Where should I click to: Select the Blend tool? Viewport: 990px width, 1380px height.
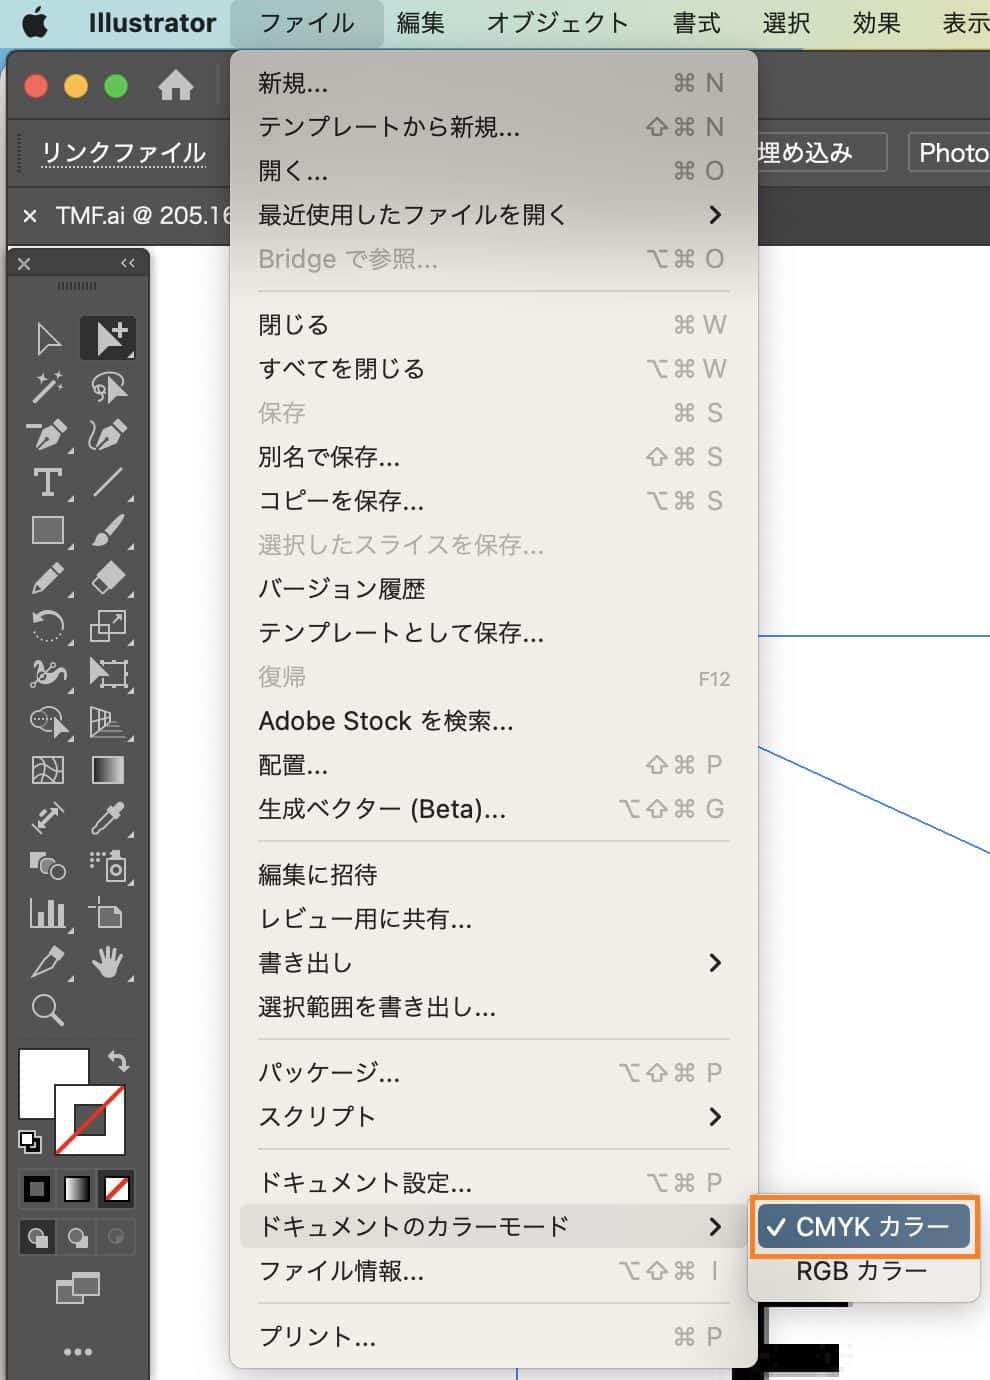48,866
